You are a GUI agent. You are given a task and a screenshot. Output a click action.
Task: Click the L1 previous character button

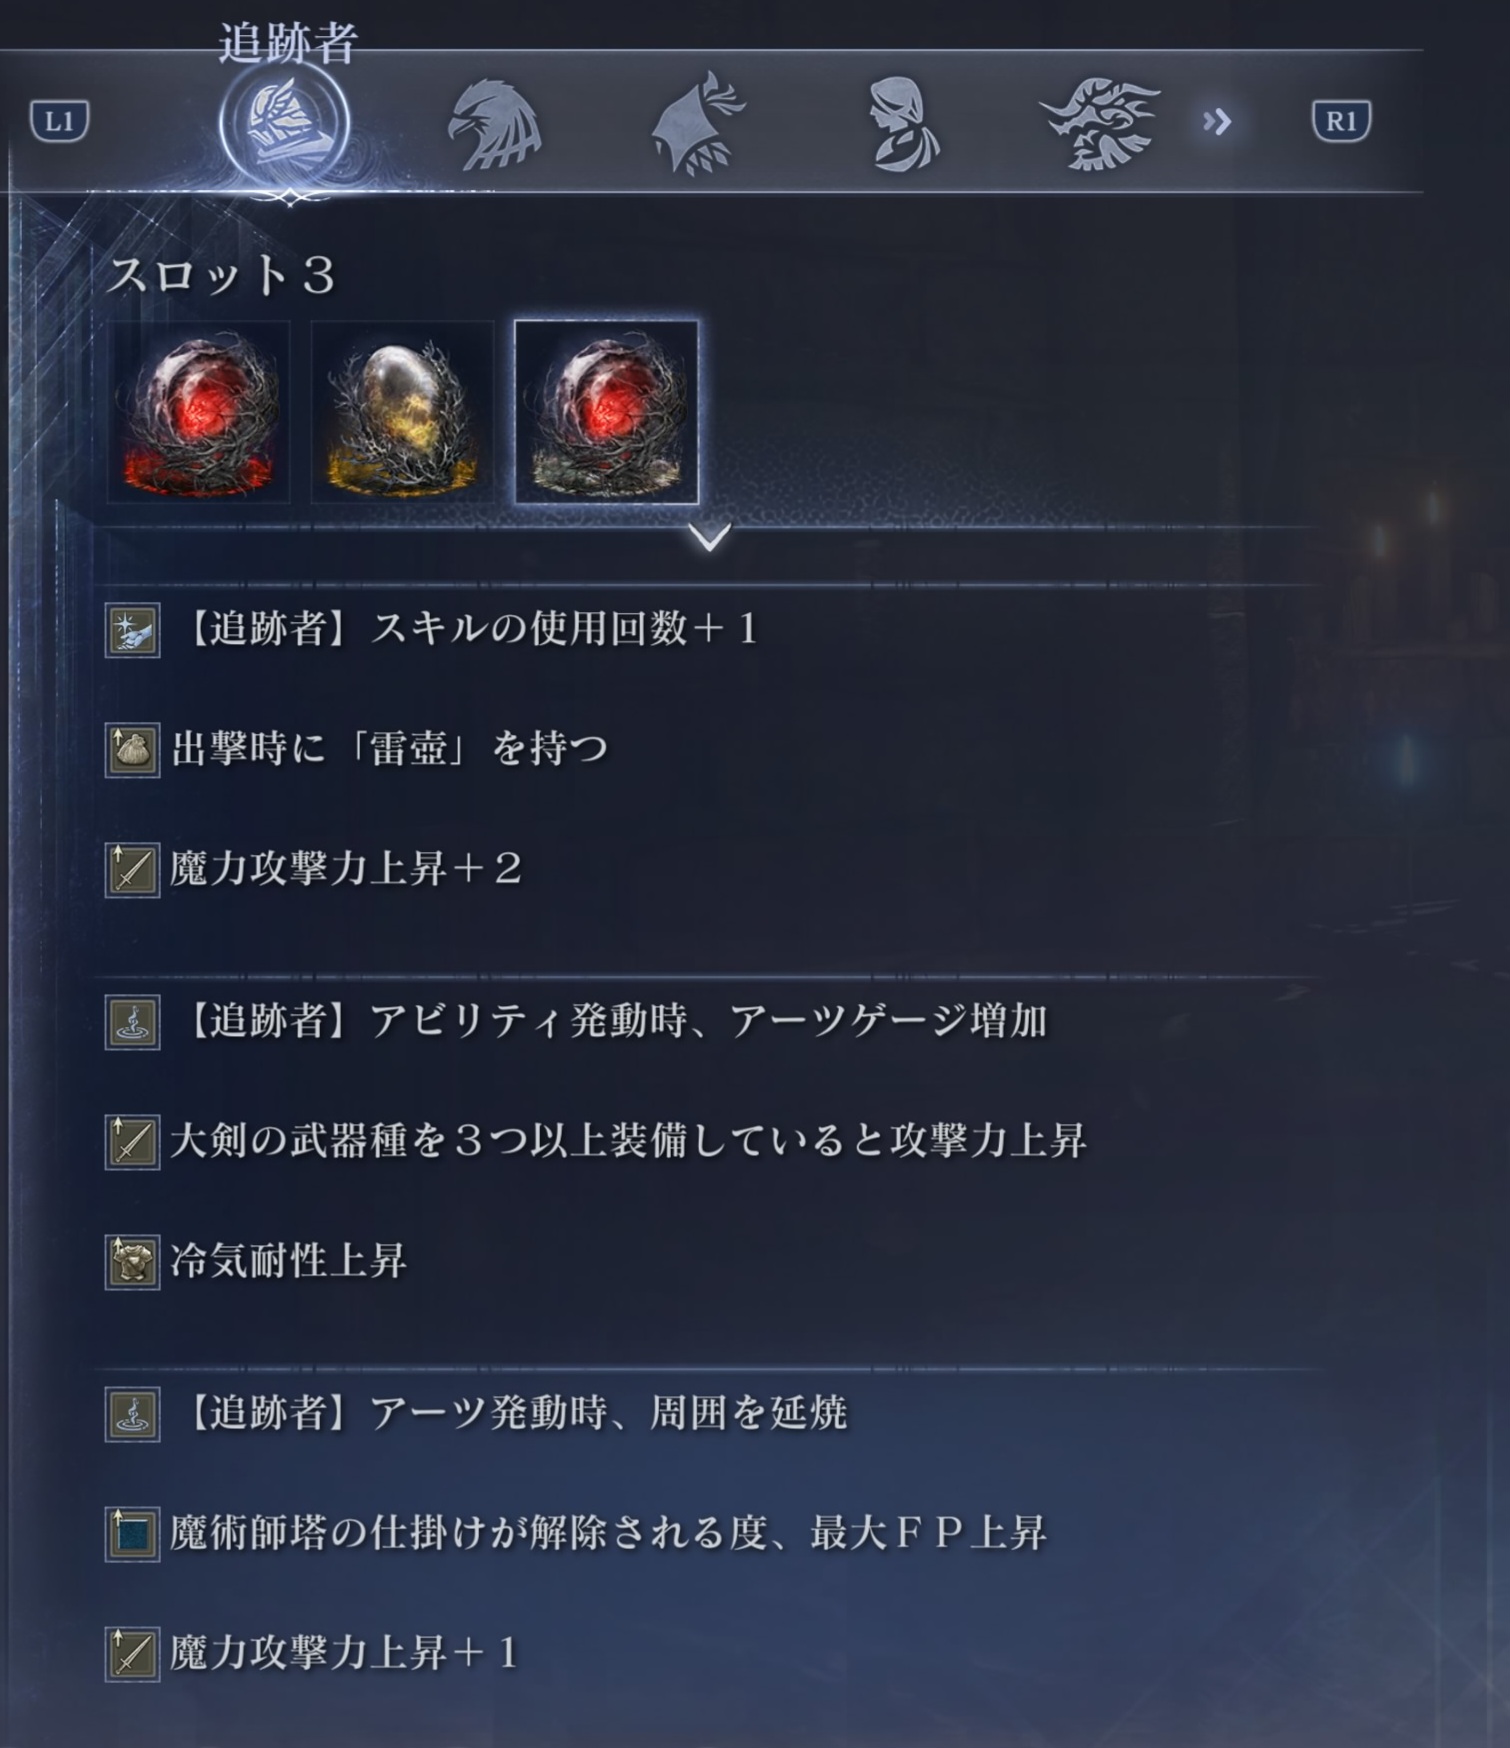tap(60, 121)
